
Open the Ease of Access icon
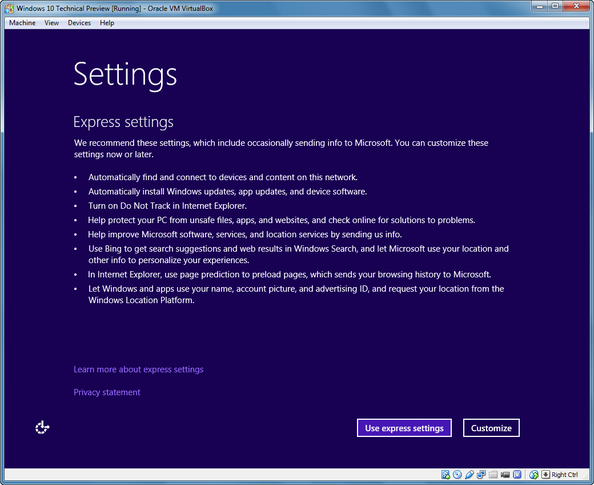[x=42, y=427]
